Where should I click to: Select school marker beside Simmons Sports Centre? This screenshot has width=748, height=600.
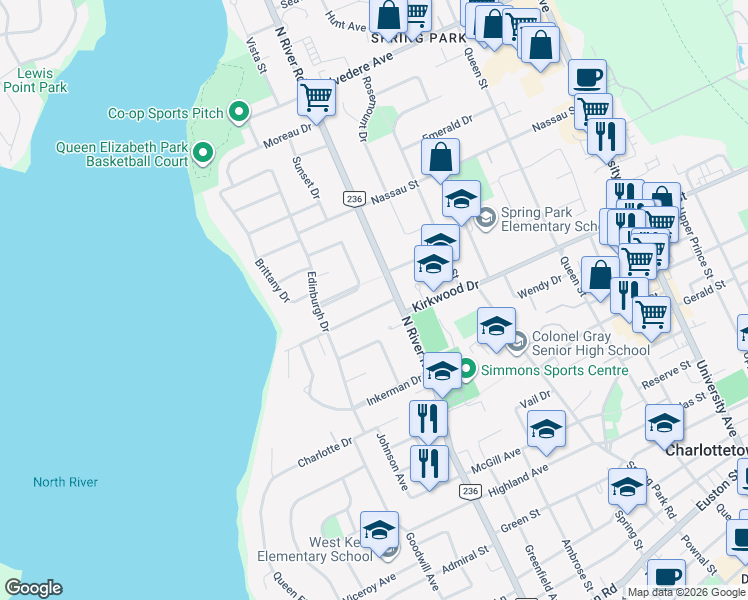[442, 372]
